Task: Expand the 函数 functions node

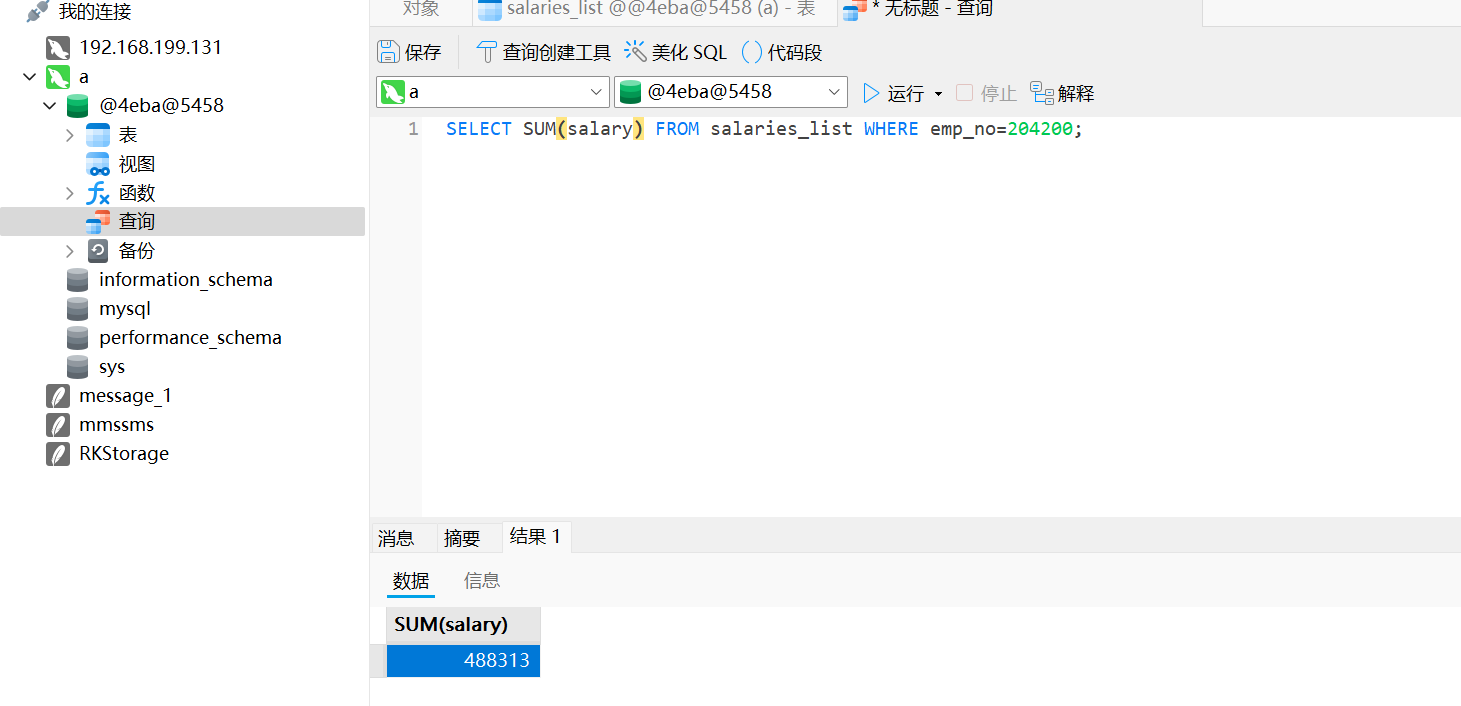Action: click(x=70, y=193)
